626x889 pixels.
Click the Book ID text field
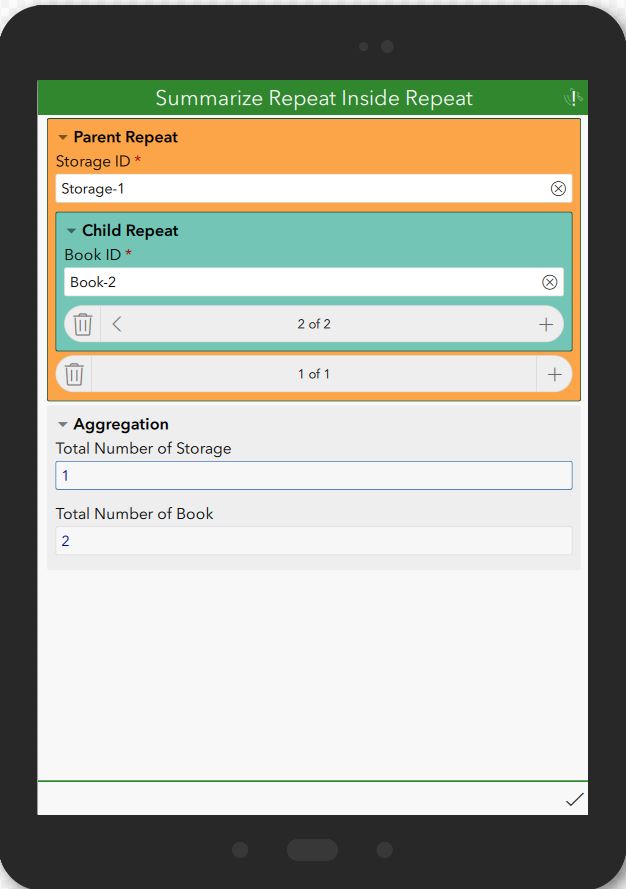coord(314,282)
